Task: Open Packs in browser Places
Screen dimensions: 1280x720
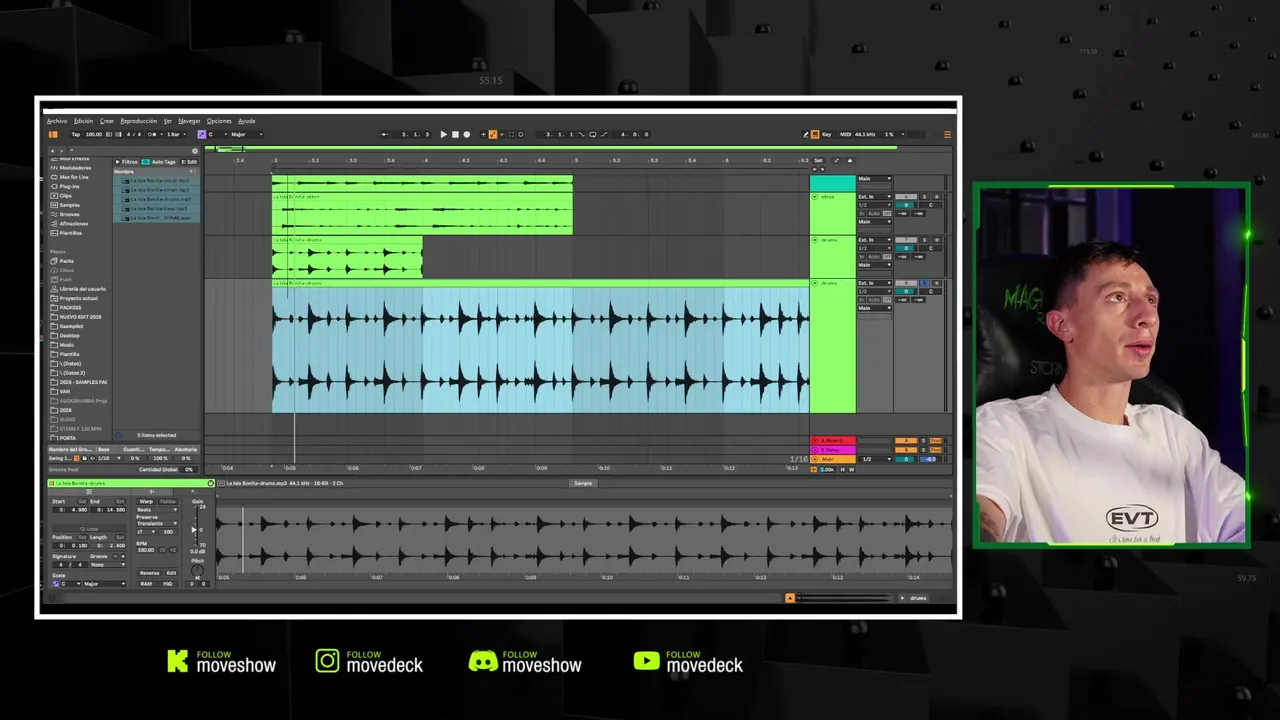Action: point(66,261)
